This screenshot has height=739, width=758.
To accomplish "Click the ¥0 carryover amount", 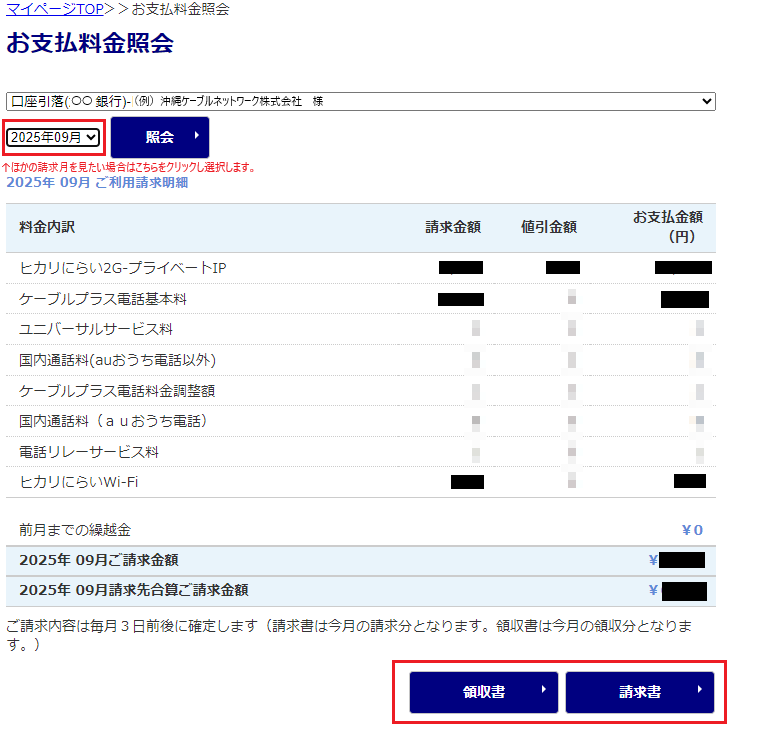I will point(692,530).
